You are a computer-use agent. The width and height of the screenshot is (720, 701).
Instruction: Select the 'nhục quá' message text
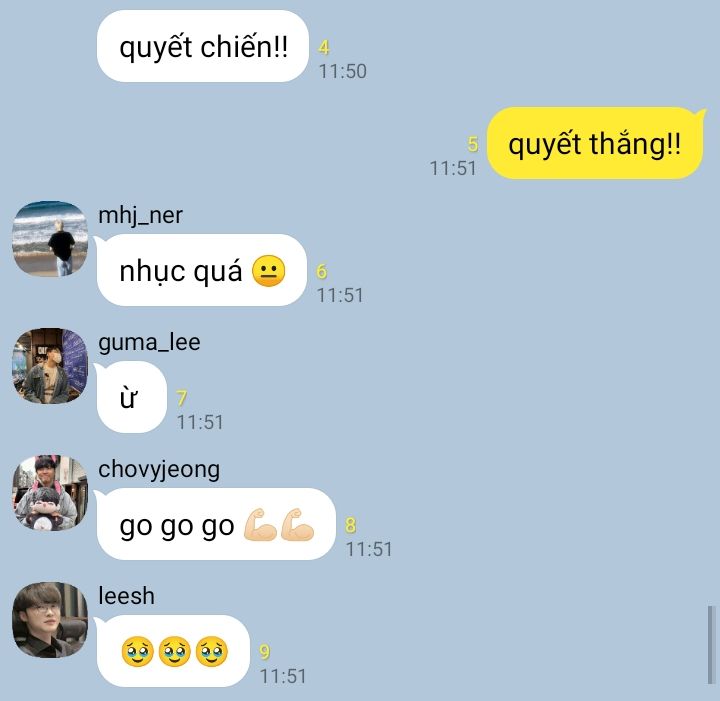180,272
